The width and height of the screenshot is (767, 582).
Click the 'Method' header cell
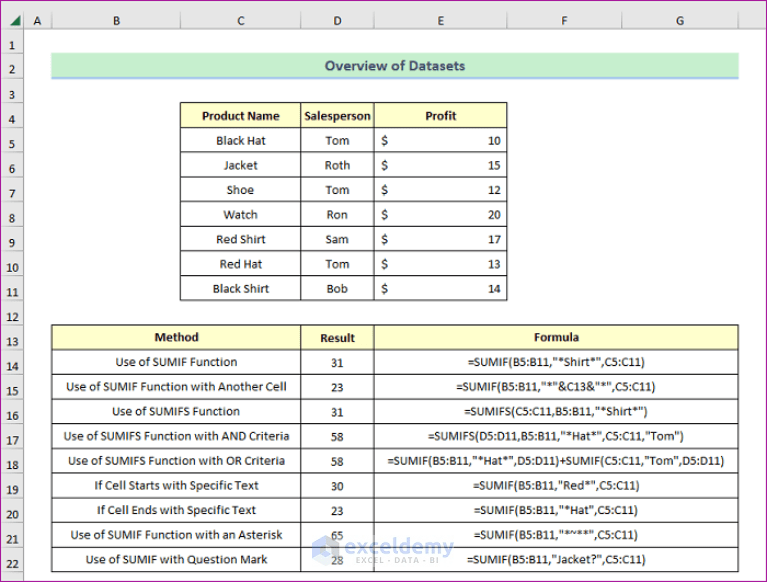[x=176, y=337]
